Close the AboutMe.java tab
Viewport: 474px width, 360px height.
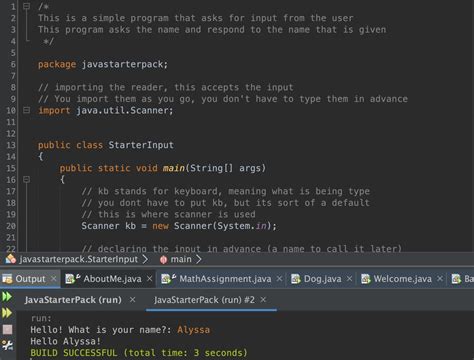point(150,278)
